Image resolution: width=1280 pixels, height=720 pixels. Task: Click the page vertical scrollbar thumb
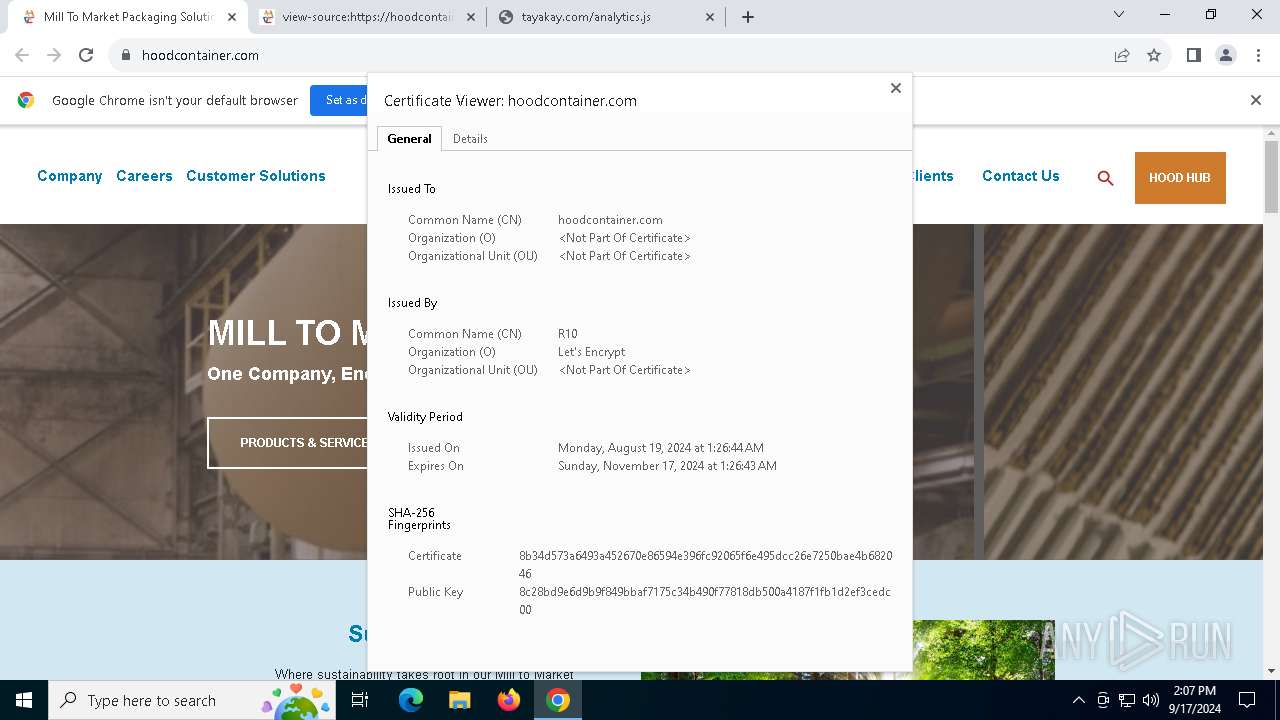coord(1271,177)
